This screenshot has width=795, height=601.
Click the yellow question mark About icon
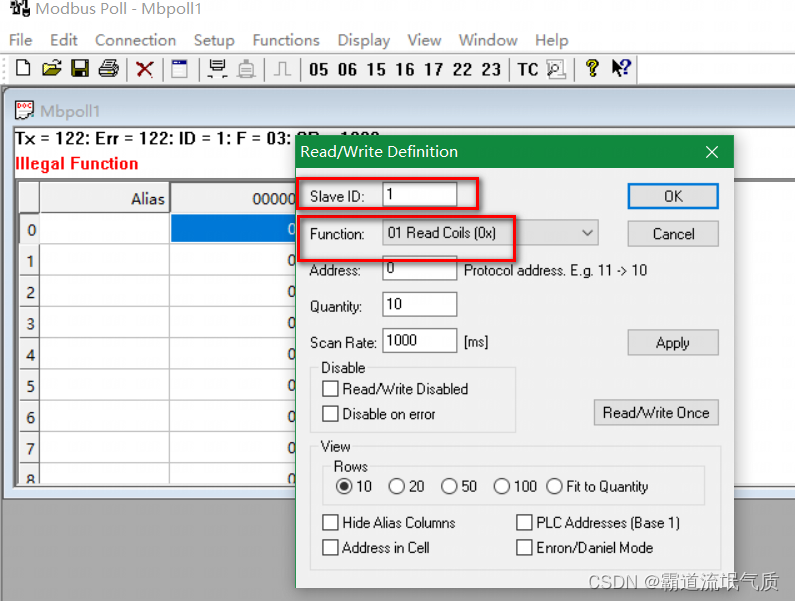click(x=592, y=68)
